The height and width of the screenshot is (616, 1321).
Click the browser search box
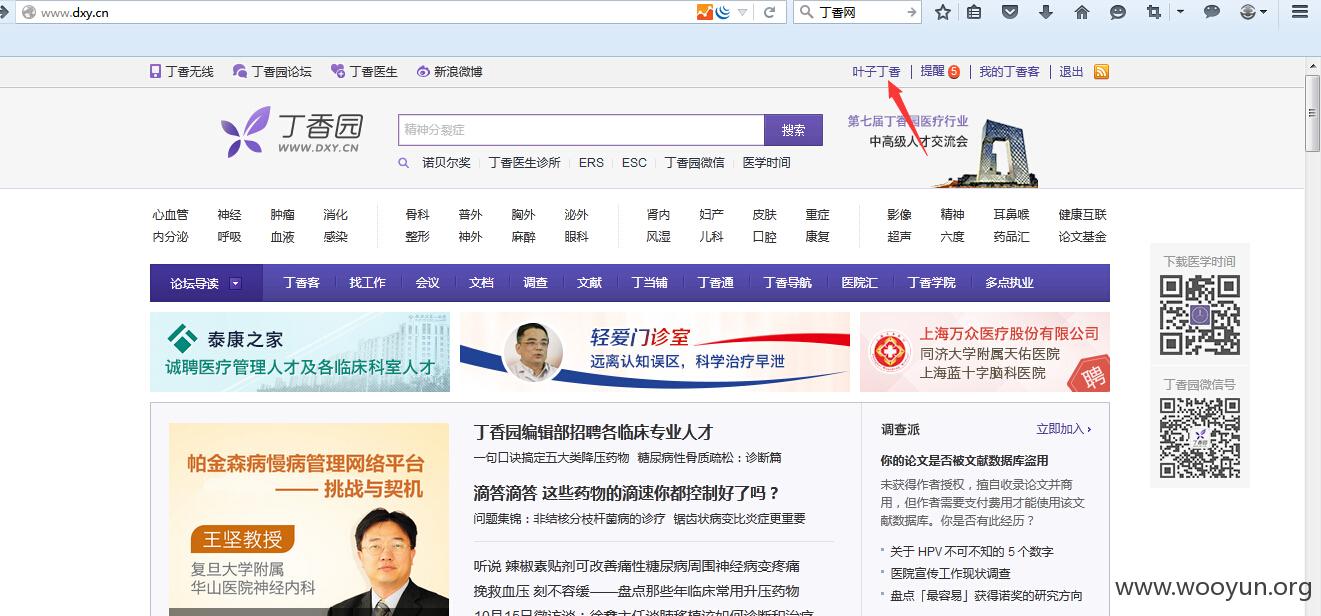(x=860, y=12)
